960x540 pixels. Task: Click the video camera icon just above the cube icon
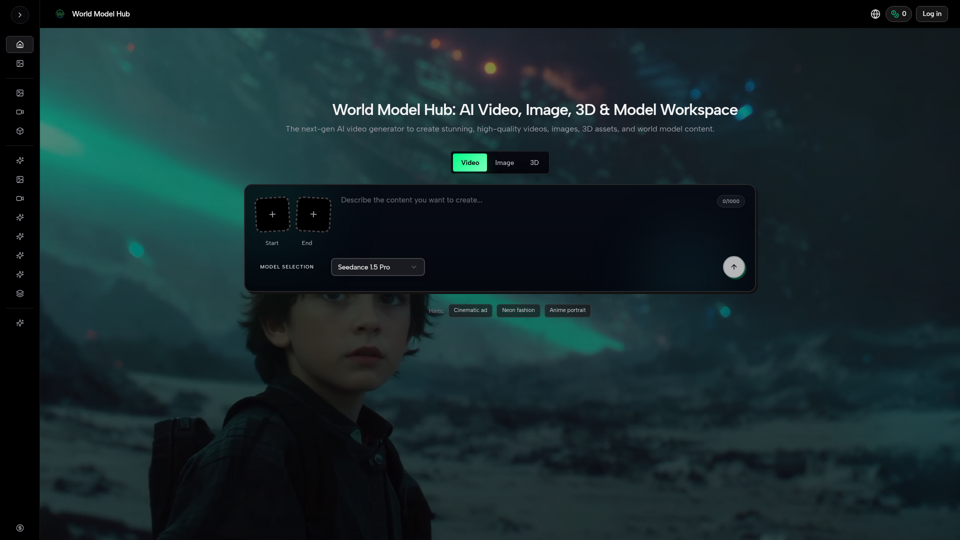pyautogui.click(x=20, y=112)
